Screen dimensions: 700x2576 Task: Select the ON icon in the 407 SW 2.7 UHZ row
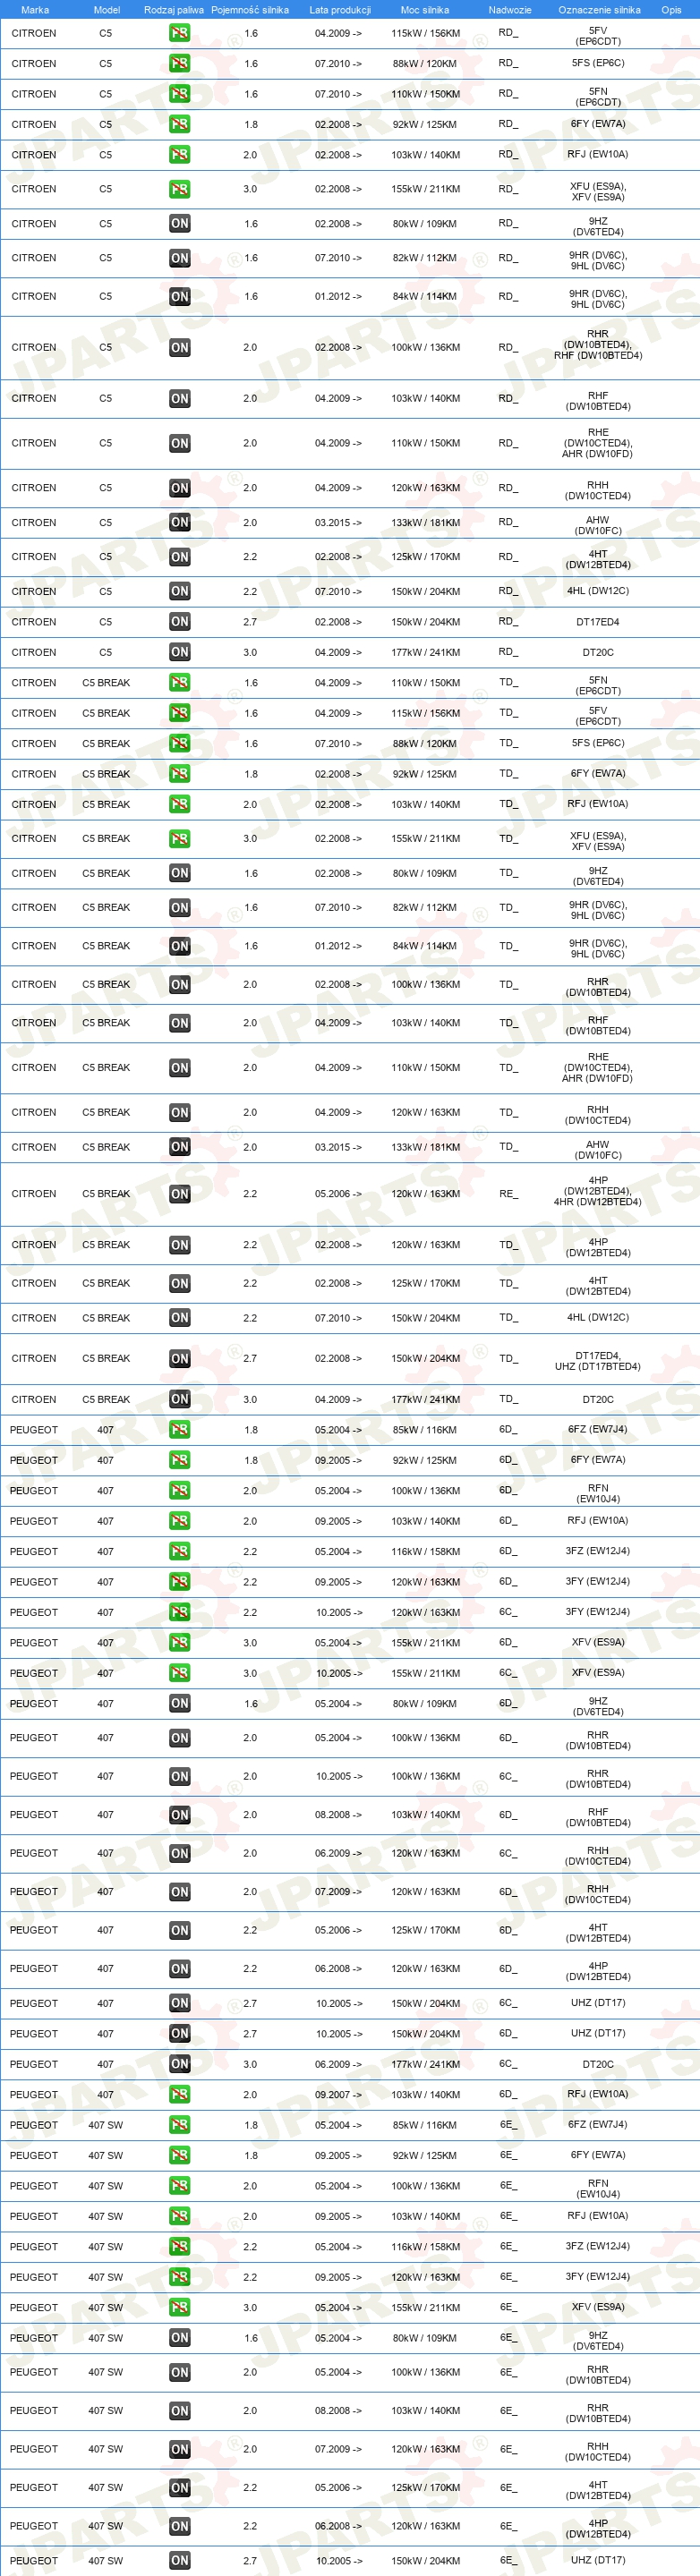[x=179, y=2561]
